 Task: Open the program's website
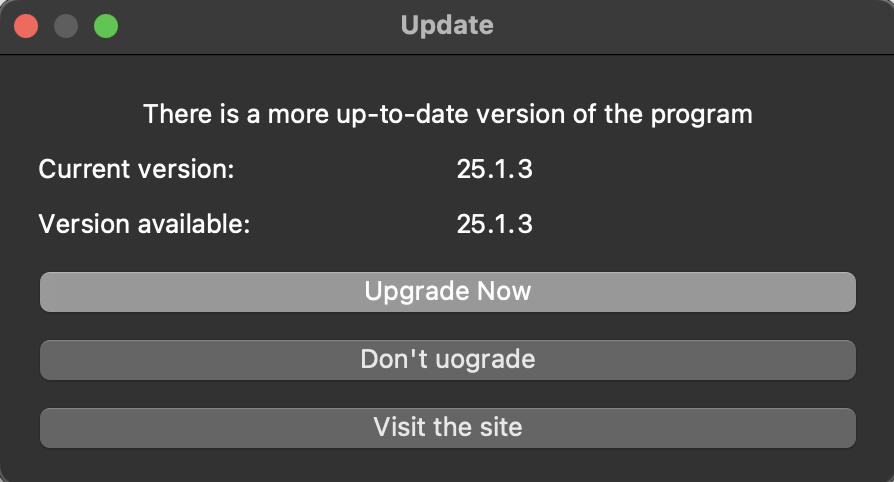click(x=447, y=428)
